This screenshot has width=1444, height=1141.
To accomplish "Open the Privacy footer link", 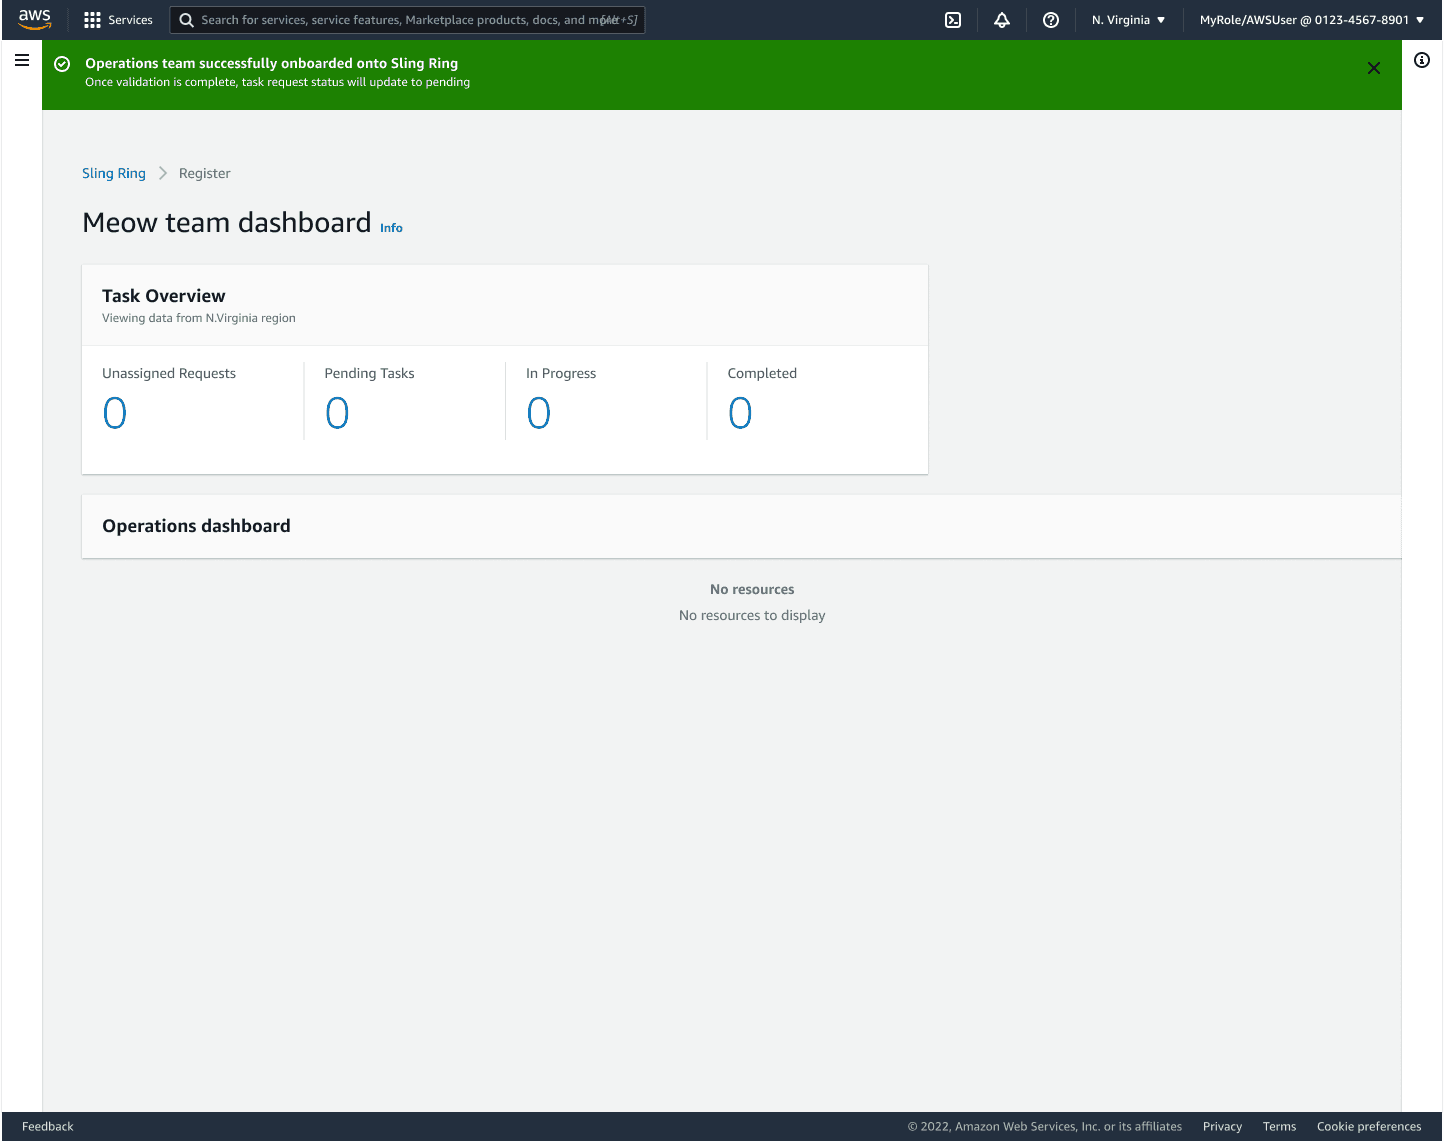I will (x=1222, y=1126).
